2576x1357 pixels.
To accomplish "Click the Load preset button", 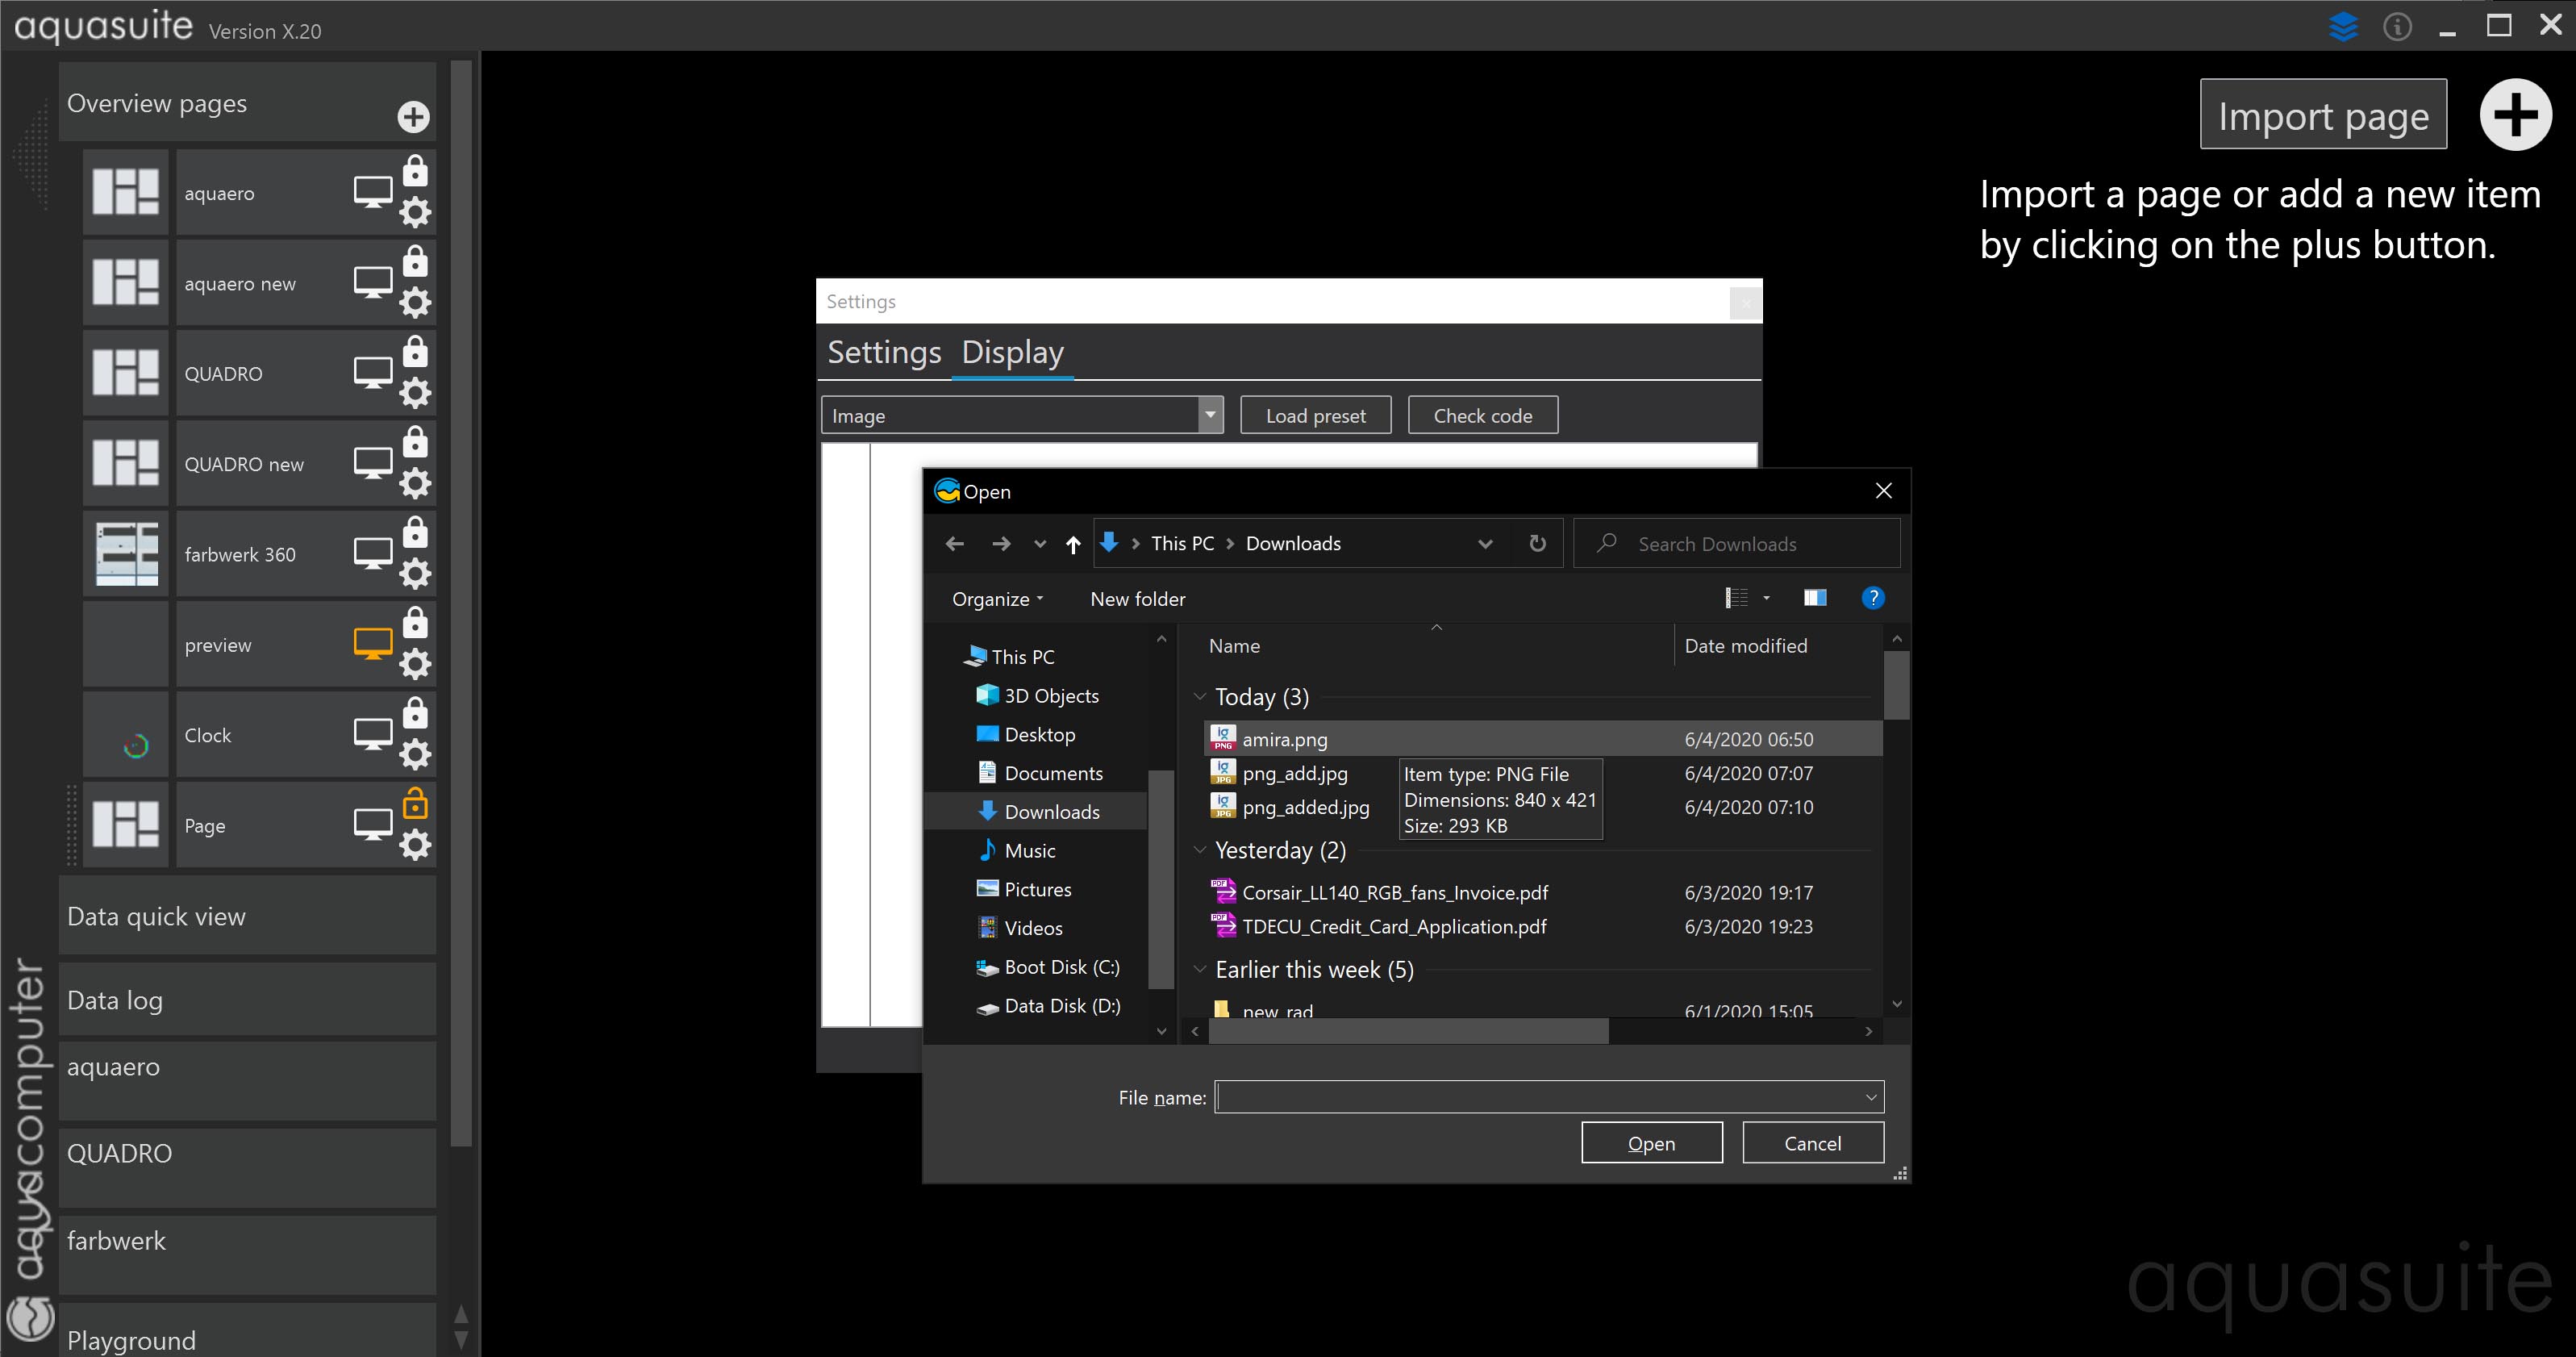I will (1315, 415).
